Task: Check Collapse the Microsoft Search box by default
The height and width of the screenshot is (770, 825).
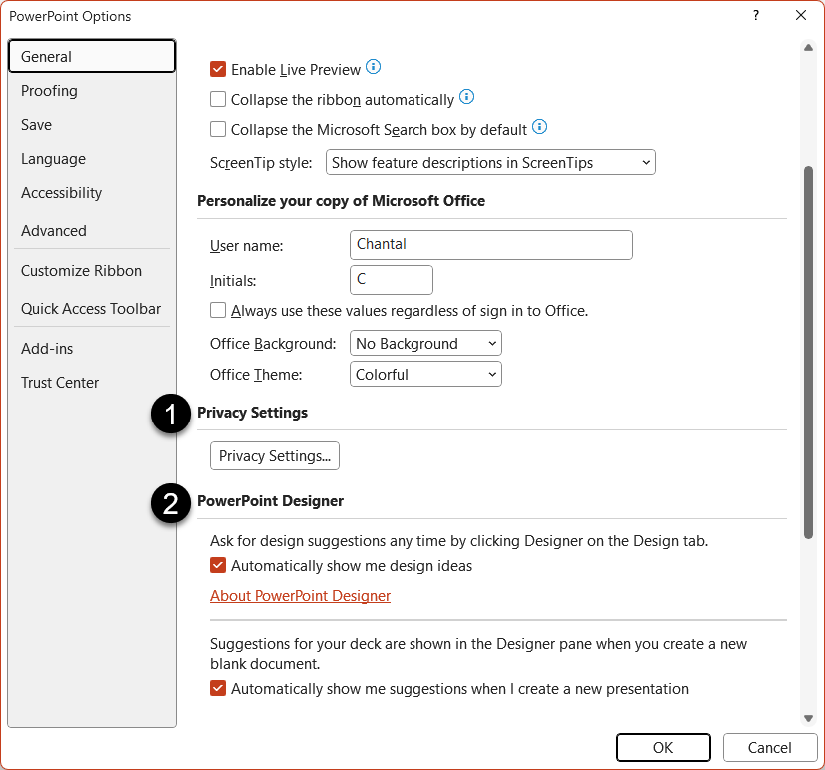Action: coord(218,129)
